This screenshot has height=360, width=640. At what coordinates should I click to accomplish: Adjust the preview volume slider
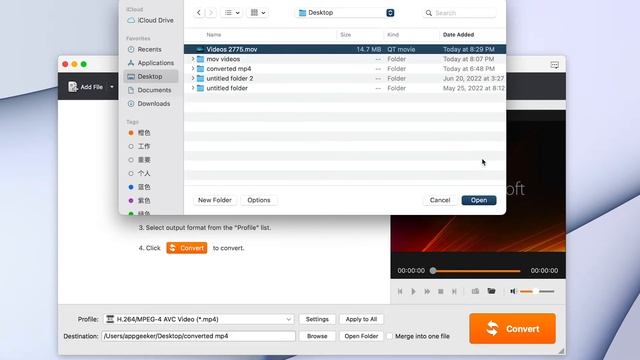pos(537,291)
